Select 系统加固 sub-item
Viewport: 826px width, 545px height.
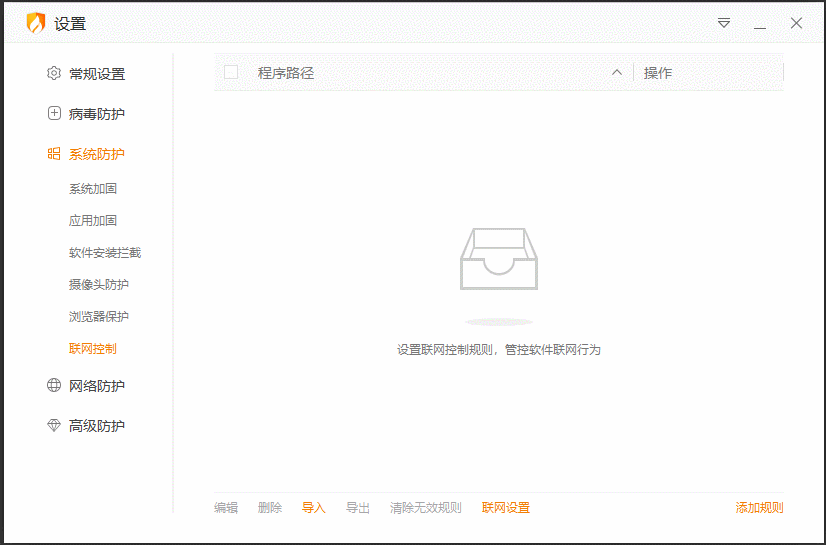(93, 189)
